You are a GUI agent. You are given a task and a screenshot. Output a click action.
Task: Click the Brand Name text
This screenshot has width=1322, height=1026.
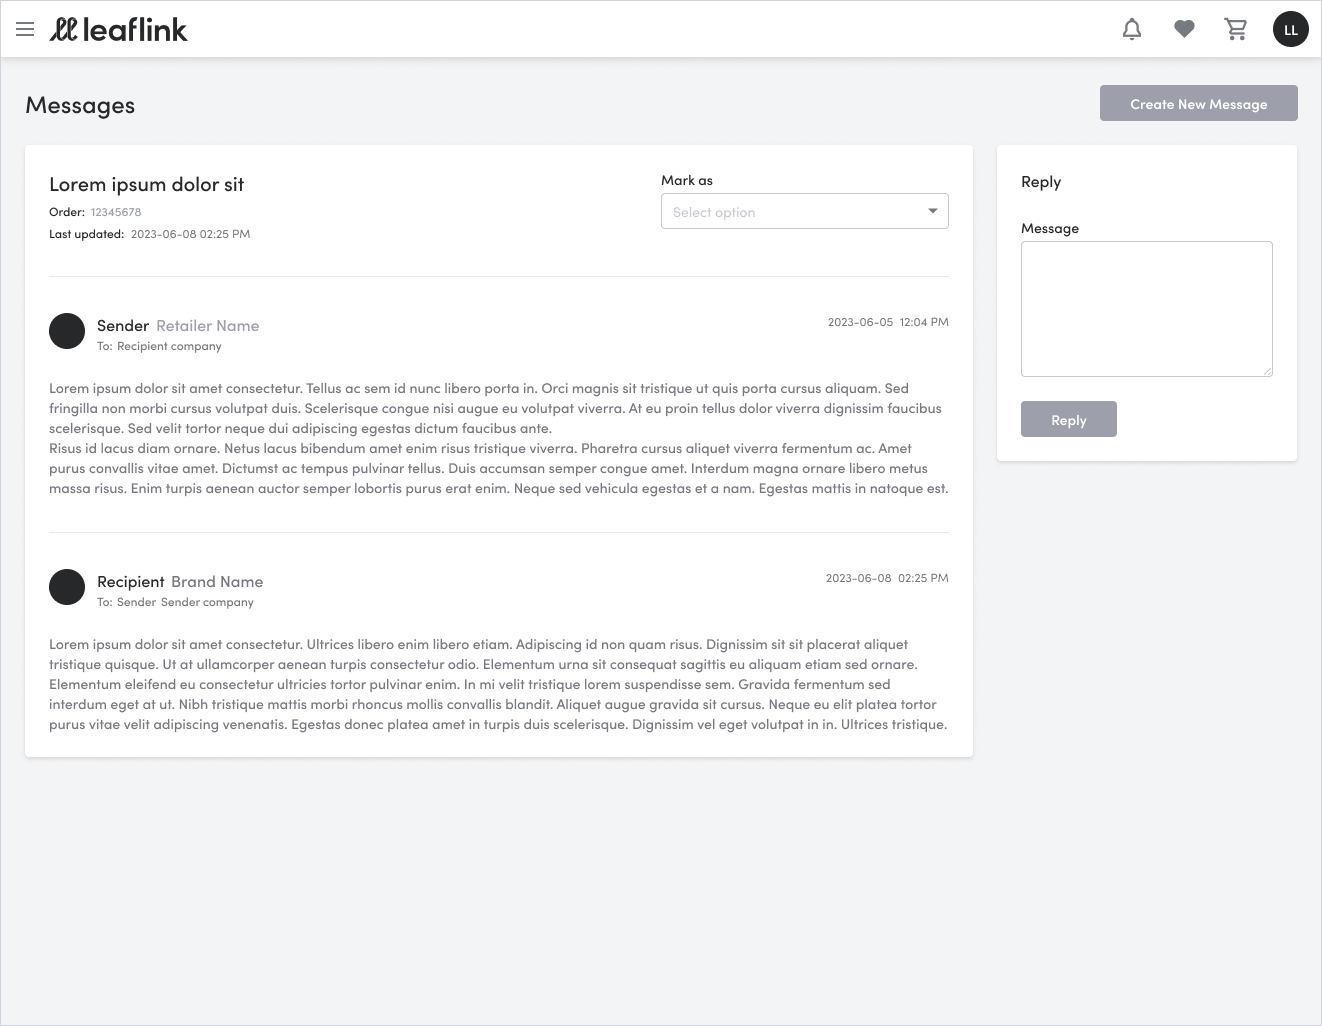pos(217,582)
